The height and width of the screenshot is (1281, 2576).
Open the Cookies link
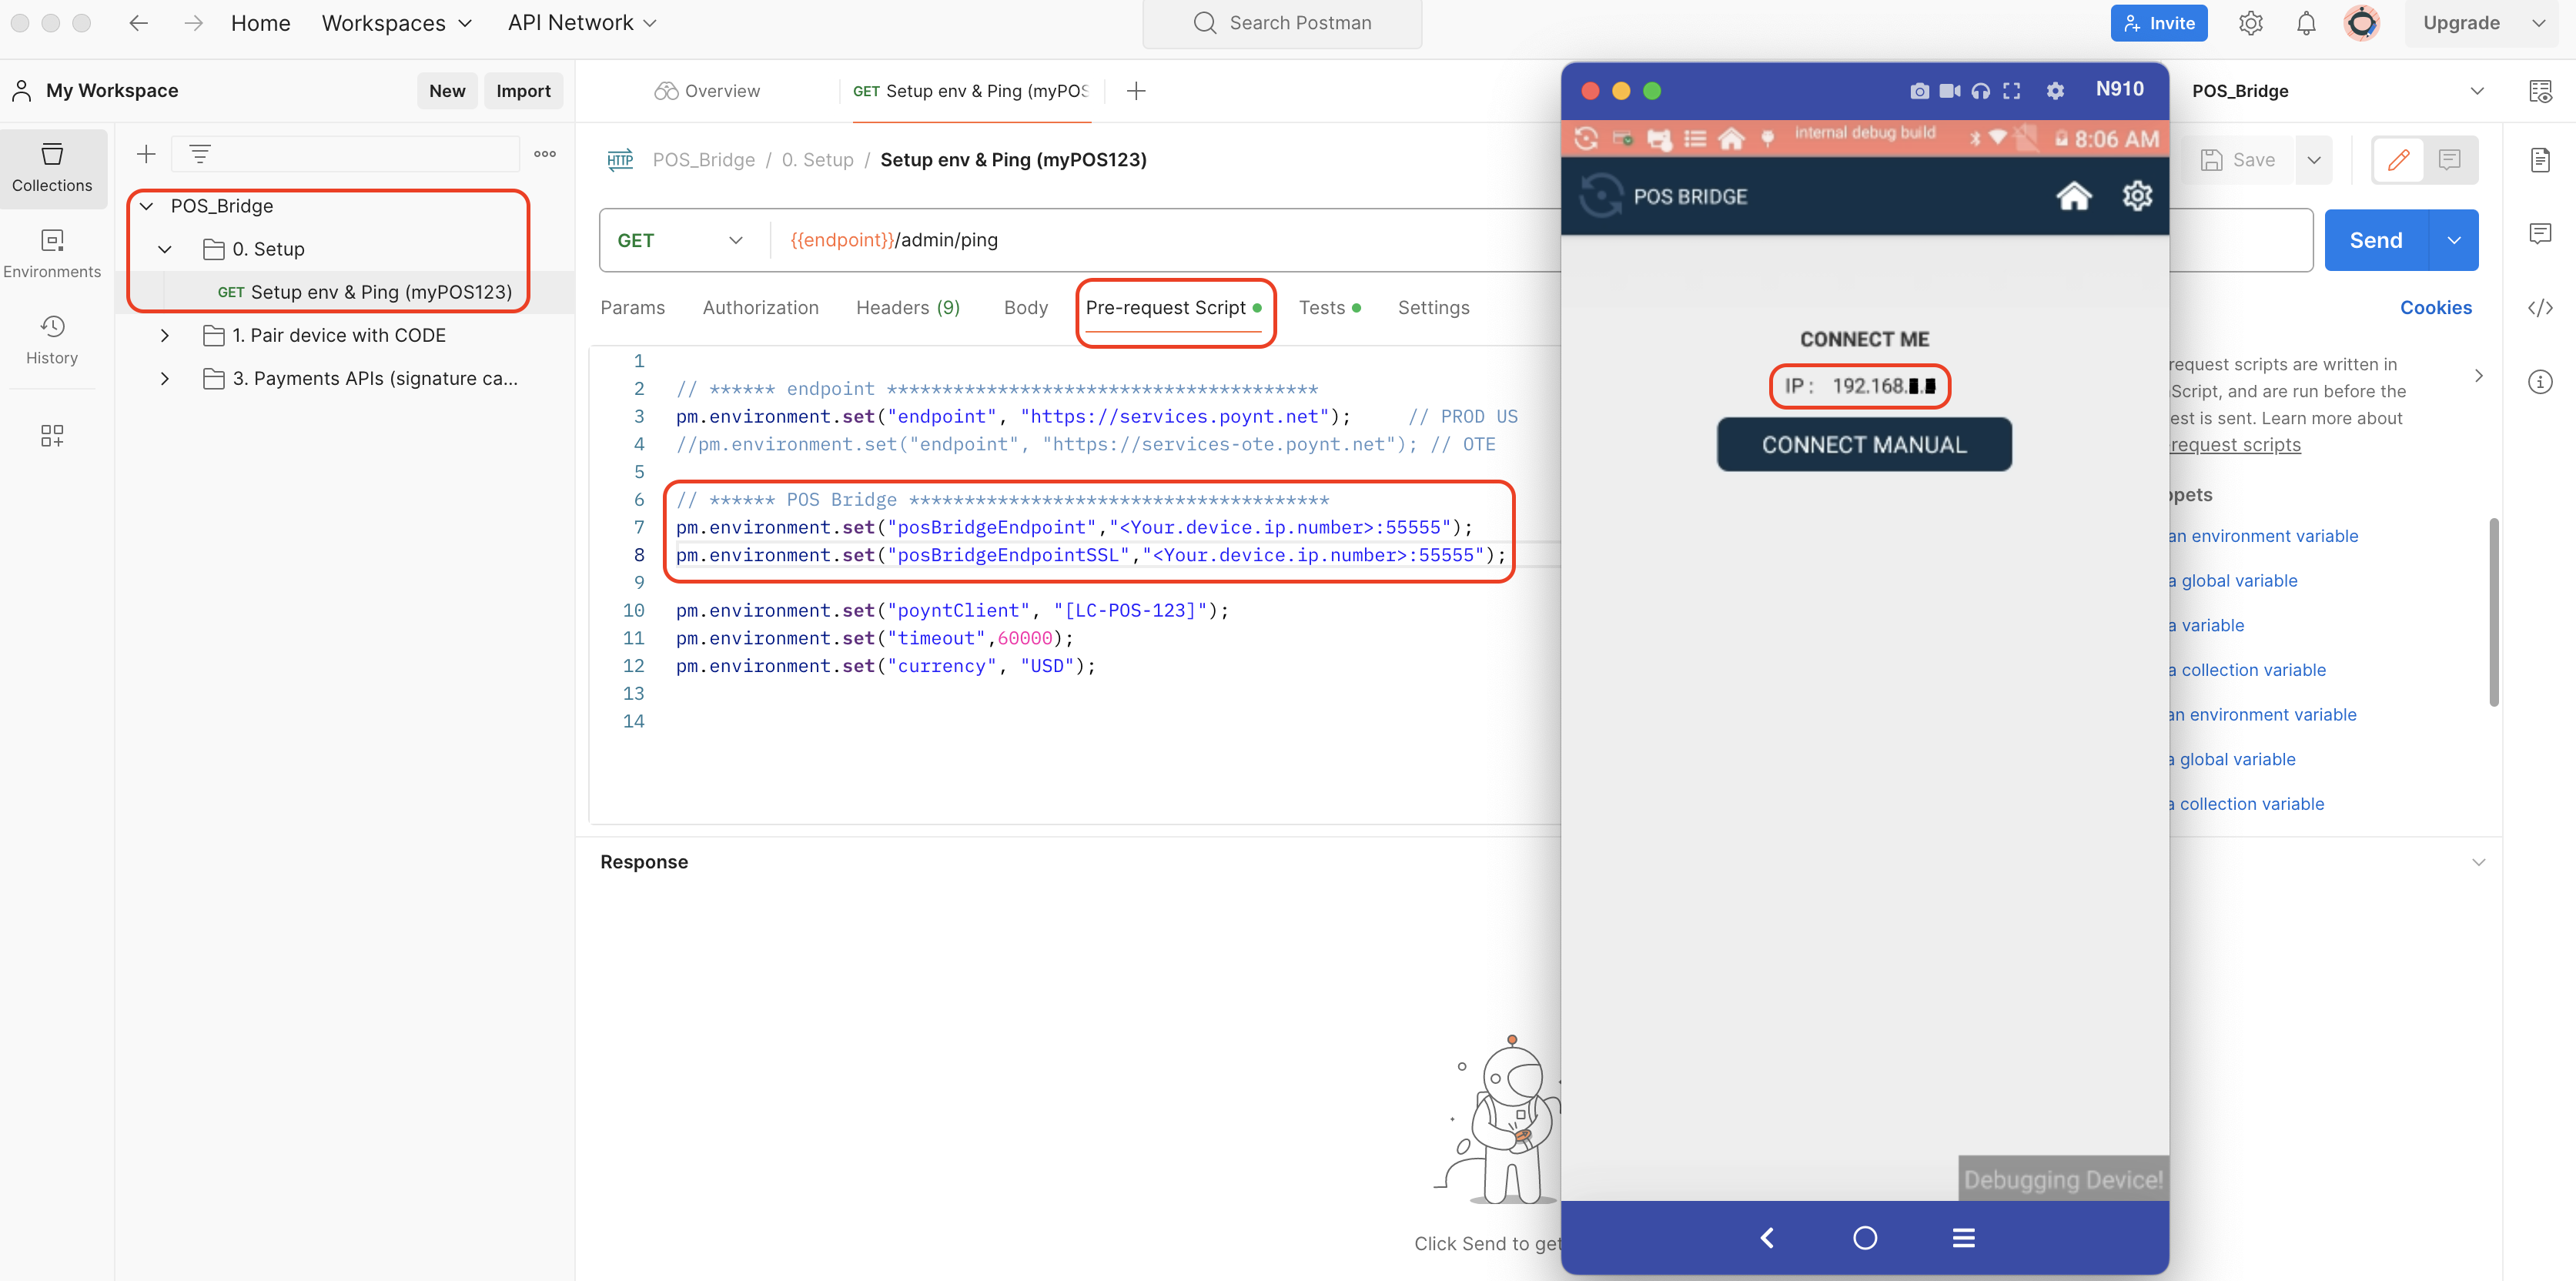[2435, 308]
